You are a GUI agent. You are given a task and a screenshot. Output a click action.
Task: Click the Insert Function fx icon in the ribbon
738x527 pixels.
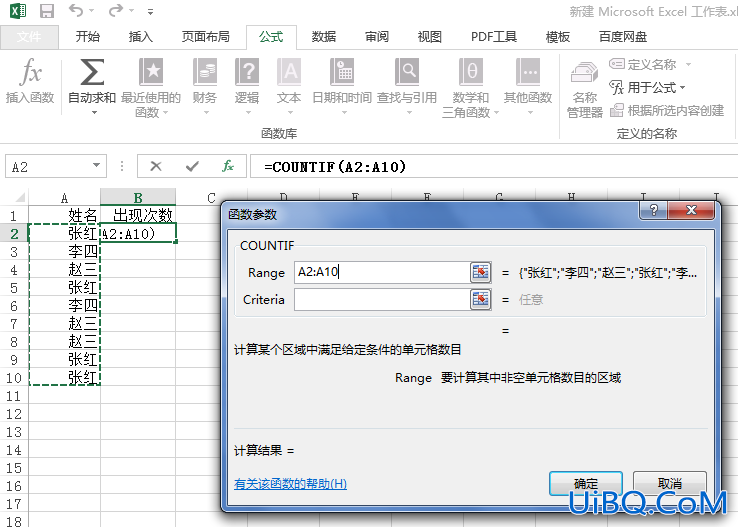(30, 72)
